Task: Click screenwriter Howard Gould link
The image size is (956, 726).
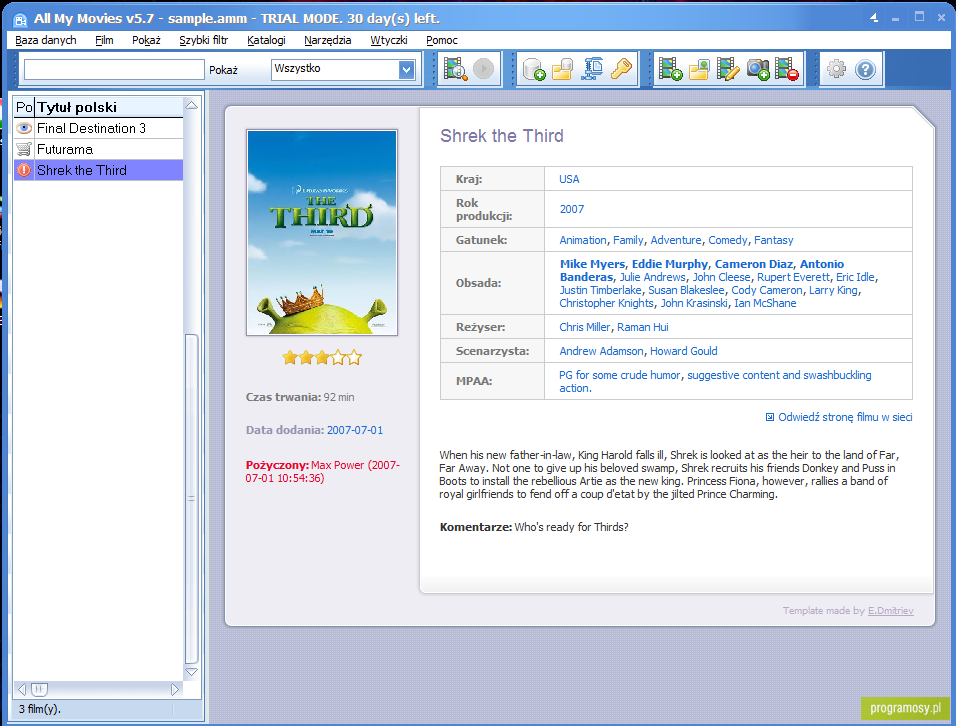Action: click(683, 351)
